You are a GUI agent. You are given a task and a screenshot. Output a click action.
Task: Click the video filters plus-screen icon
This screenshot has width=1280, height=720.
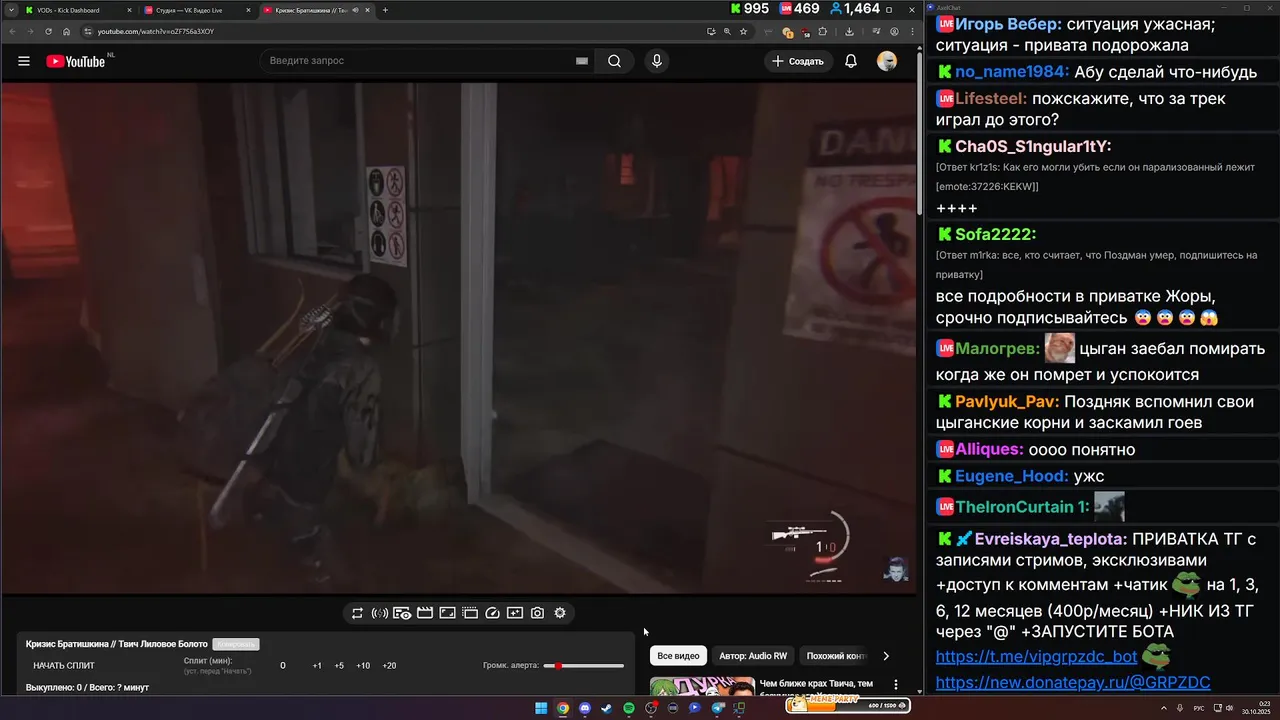pyautogui.click(x=515, y=613)
